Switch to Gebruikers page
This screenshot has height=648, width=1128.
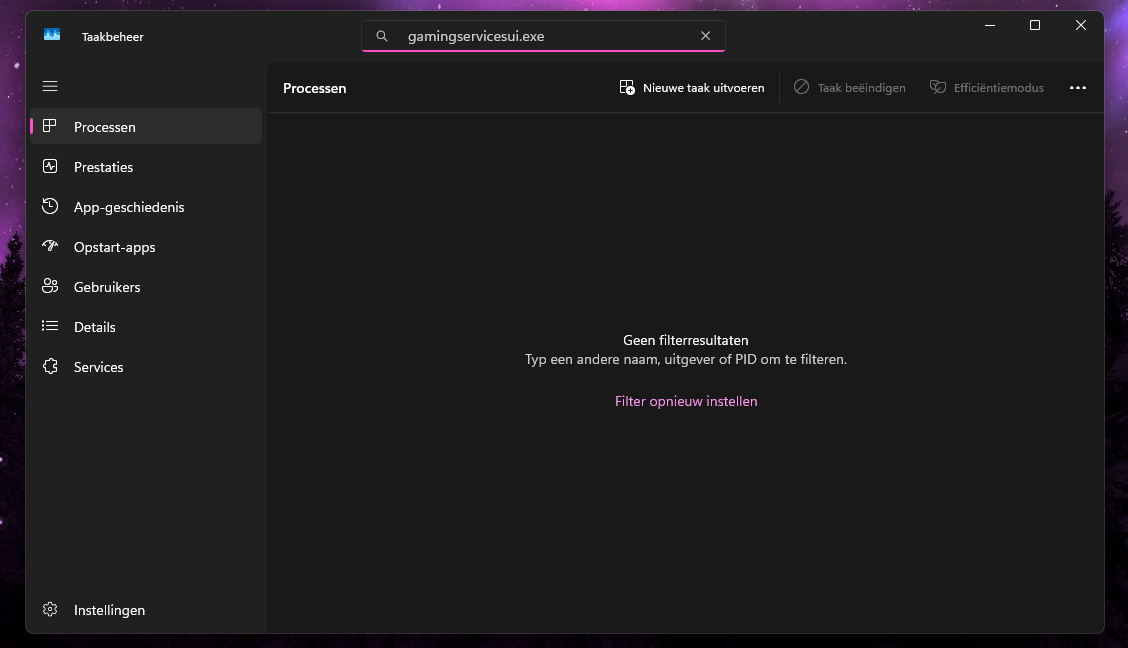146,287
